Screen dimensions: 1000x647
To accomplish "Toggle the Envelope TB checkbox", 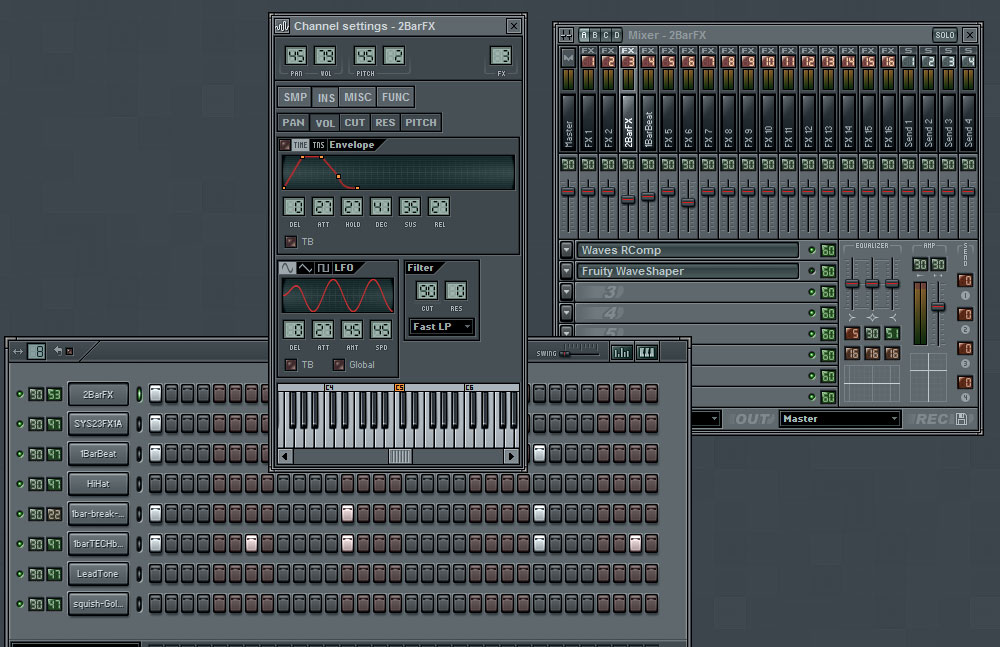I will [291, 242].
